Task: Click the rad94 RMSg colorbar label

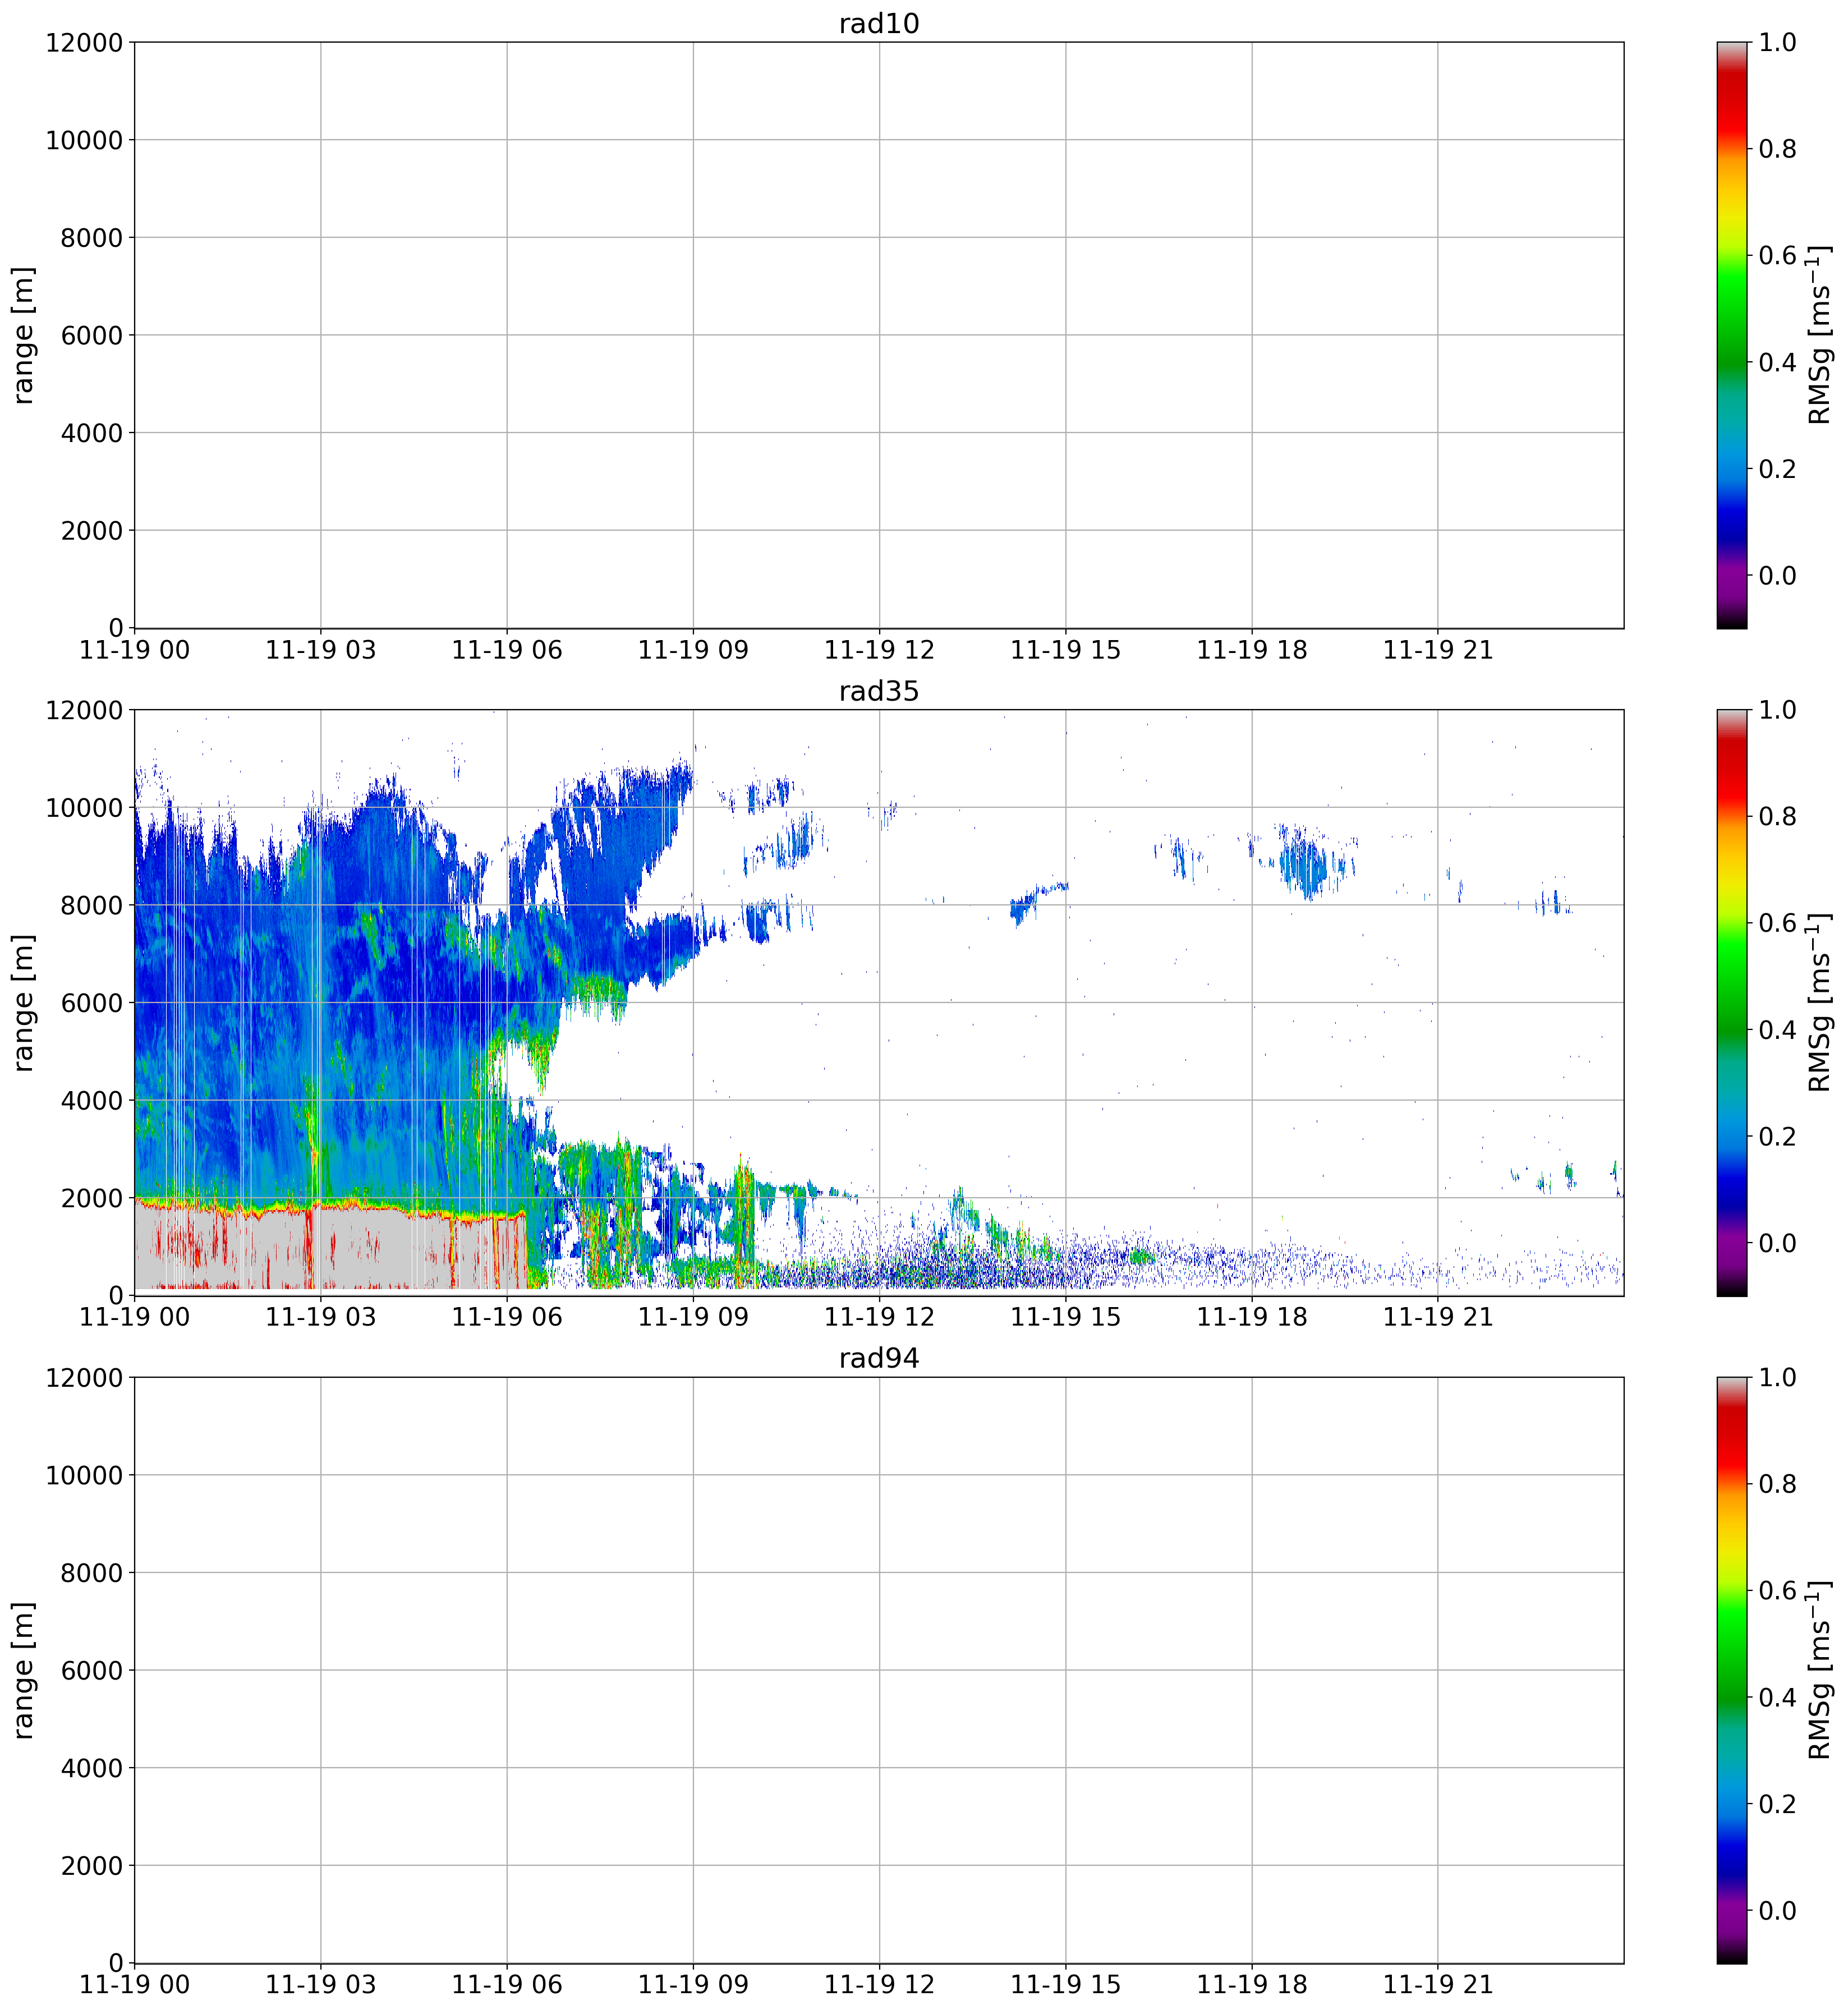Action: pos(1820,1670)
